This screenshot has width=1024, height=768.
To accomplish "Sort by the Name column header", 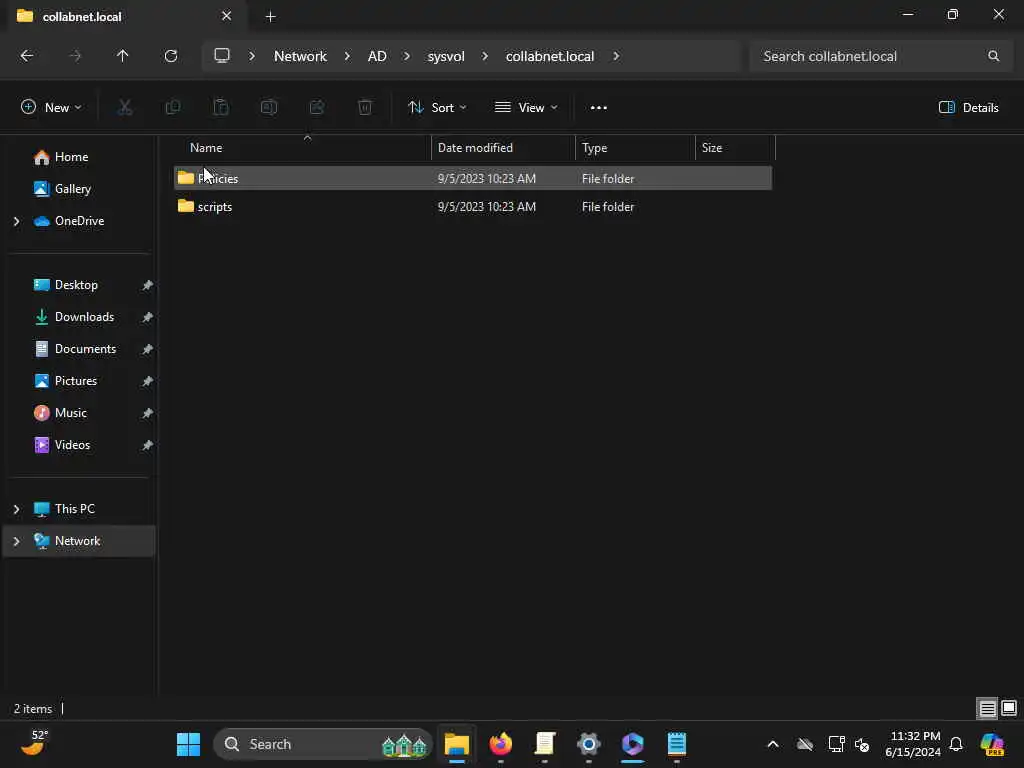I will click(304, 148).
